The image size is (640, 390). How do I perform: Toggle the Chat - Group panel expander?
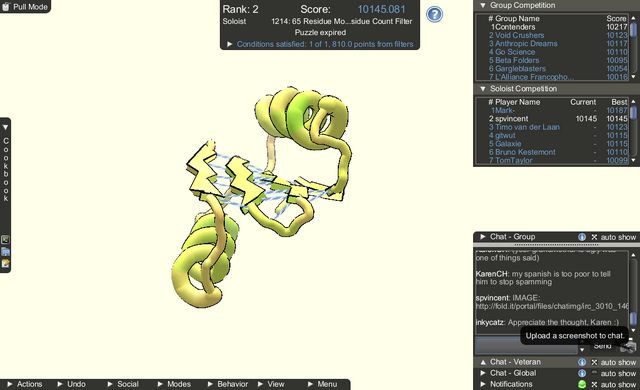(482, 237)
